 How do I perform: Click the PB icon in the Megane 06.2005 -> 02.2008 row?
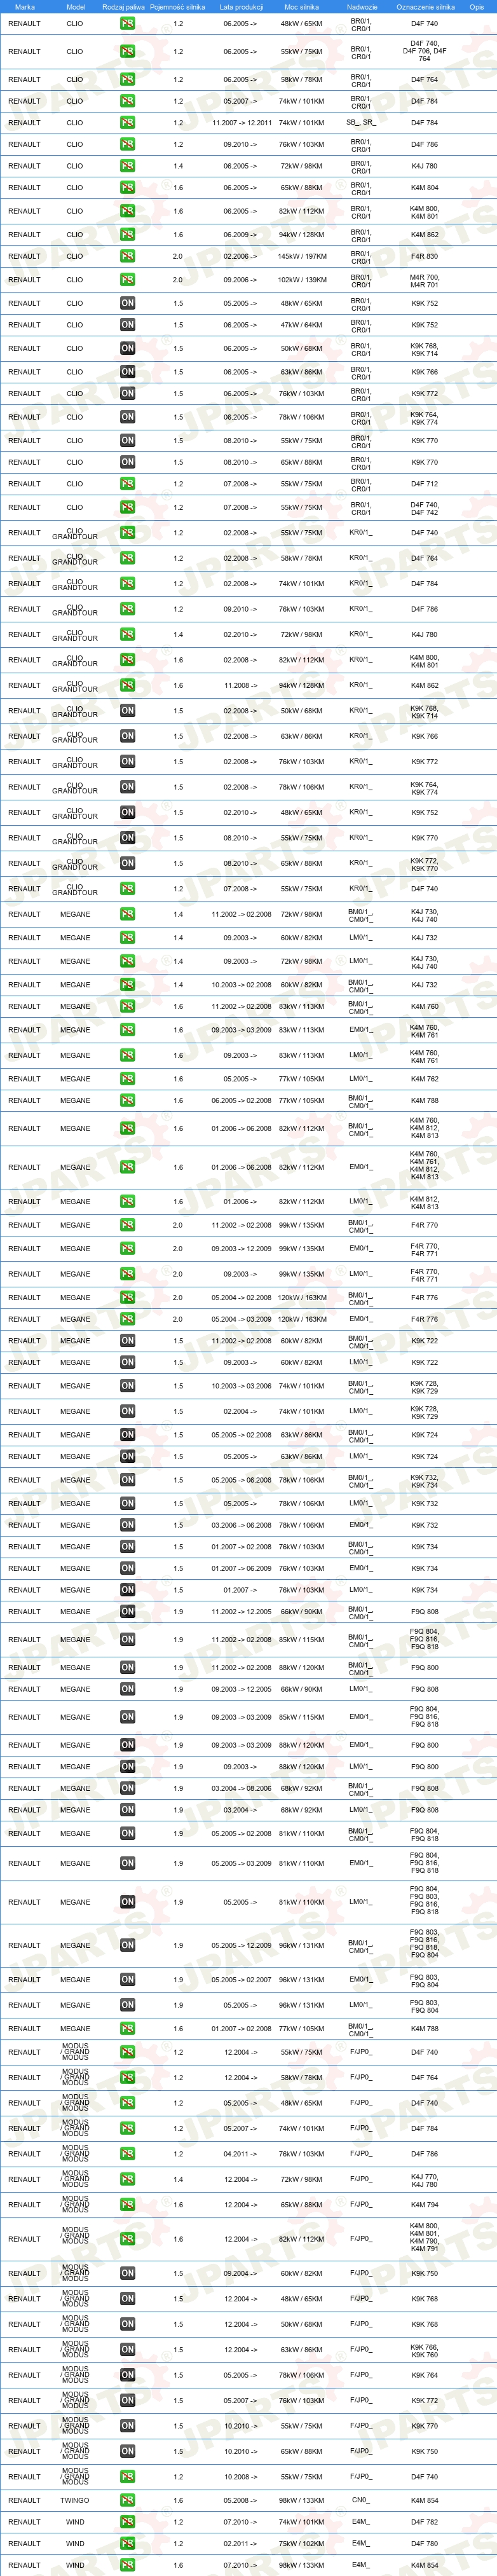click(127, 1101)
